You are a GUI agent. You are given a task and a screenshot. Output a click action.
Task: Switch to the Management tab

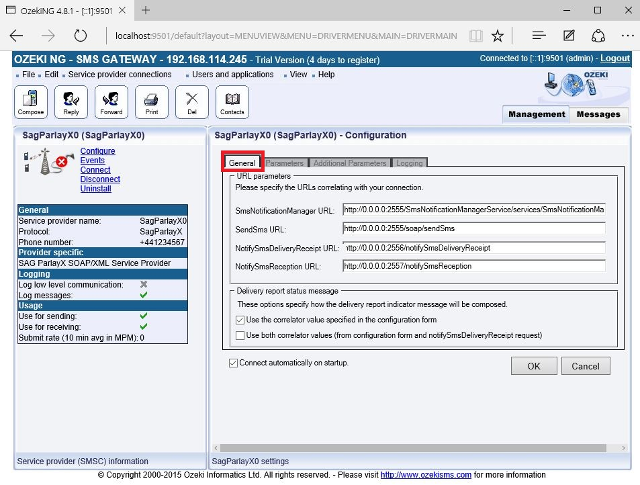coord(536,114)
